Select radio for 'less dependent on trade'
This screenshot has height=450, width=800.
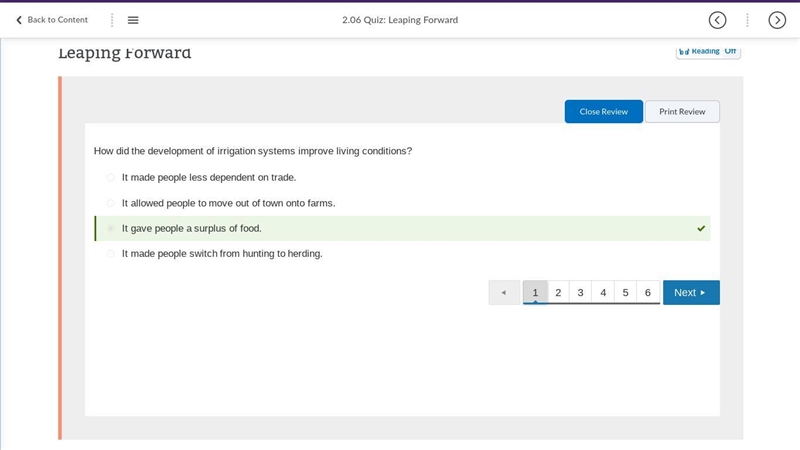110,178
